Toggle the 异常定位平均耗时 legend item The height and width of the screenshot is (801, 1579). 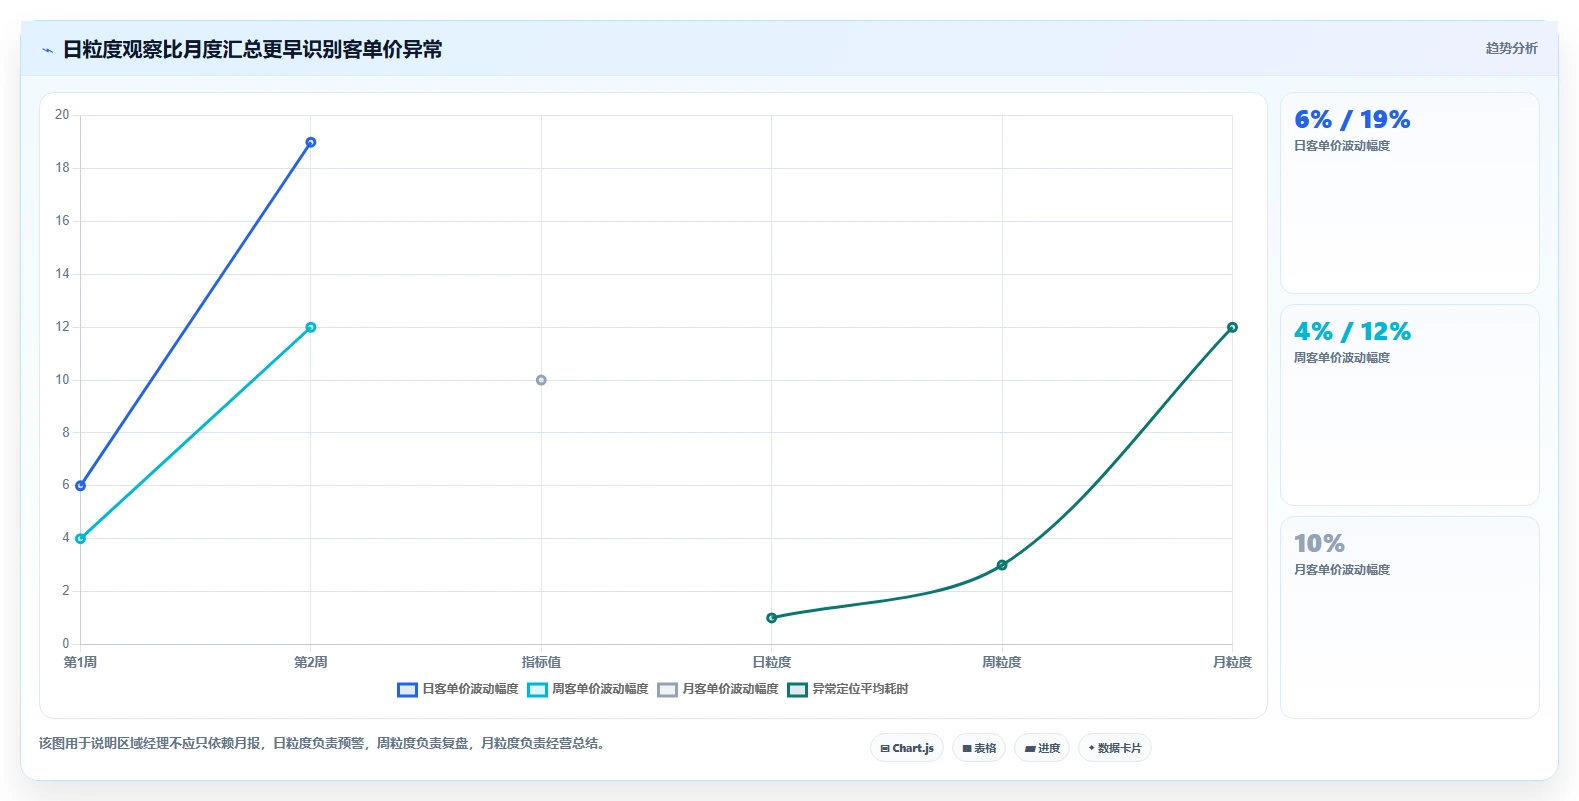click(848, 689)
